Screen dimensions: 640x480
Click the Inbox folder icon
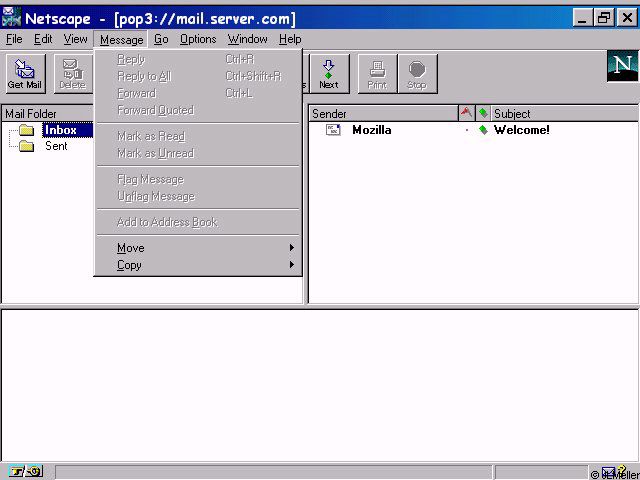[27, 130]
